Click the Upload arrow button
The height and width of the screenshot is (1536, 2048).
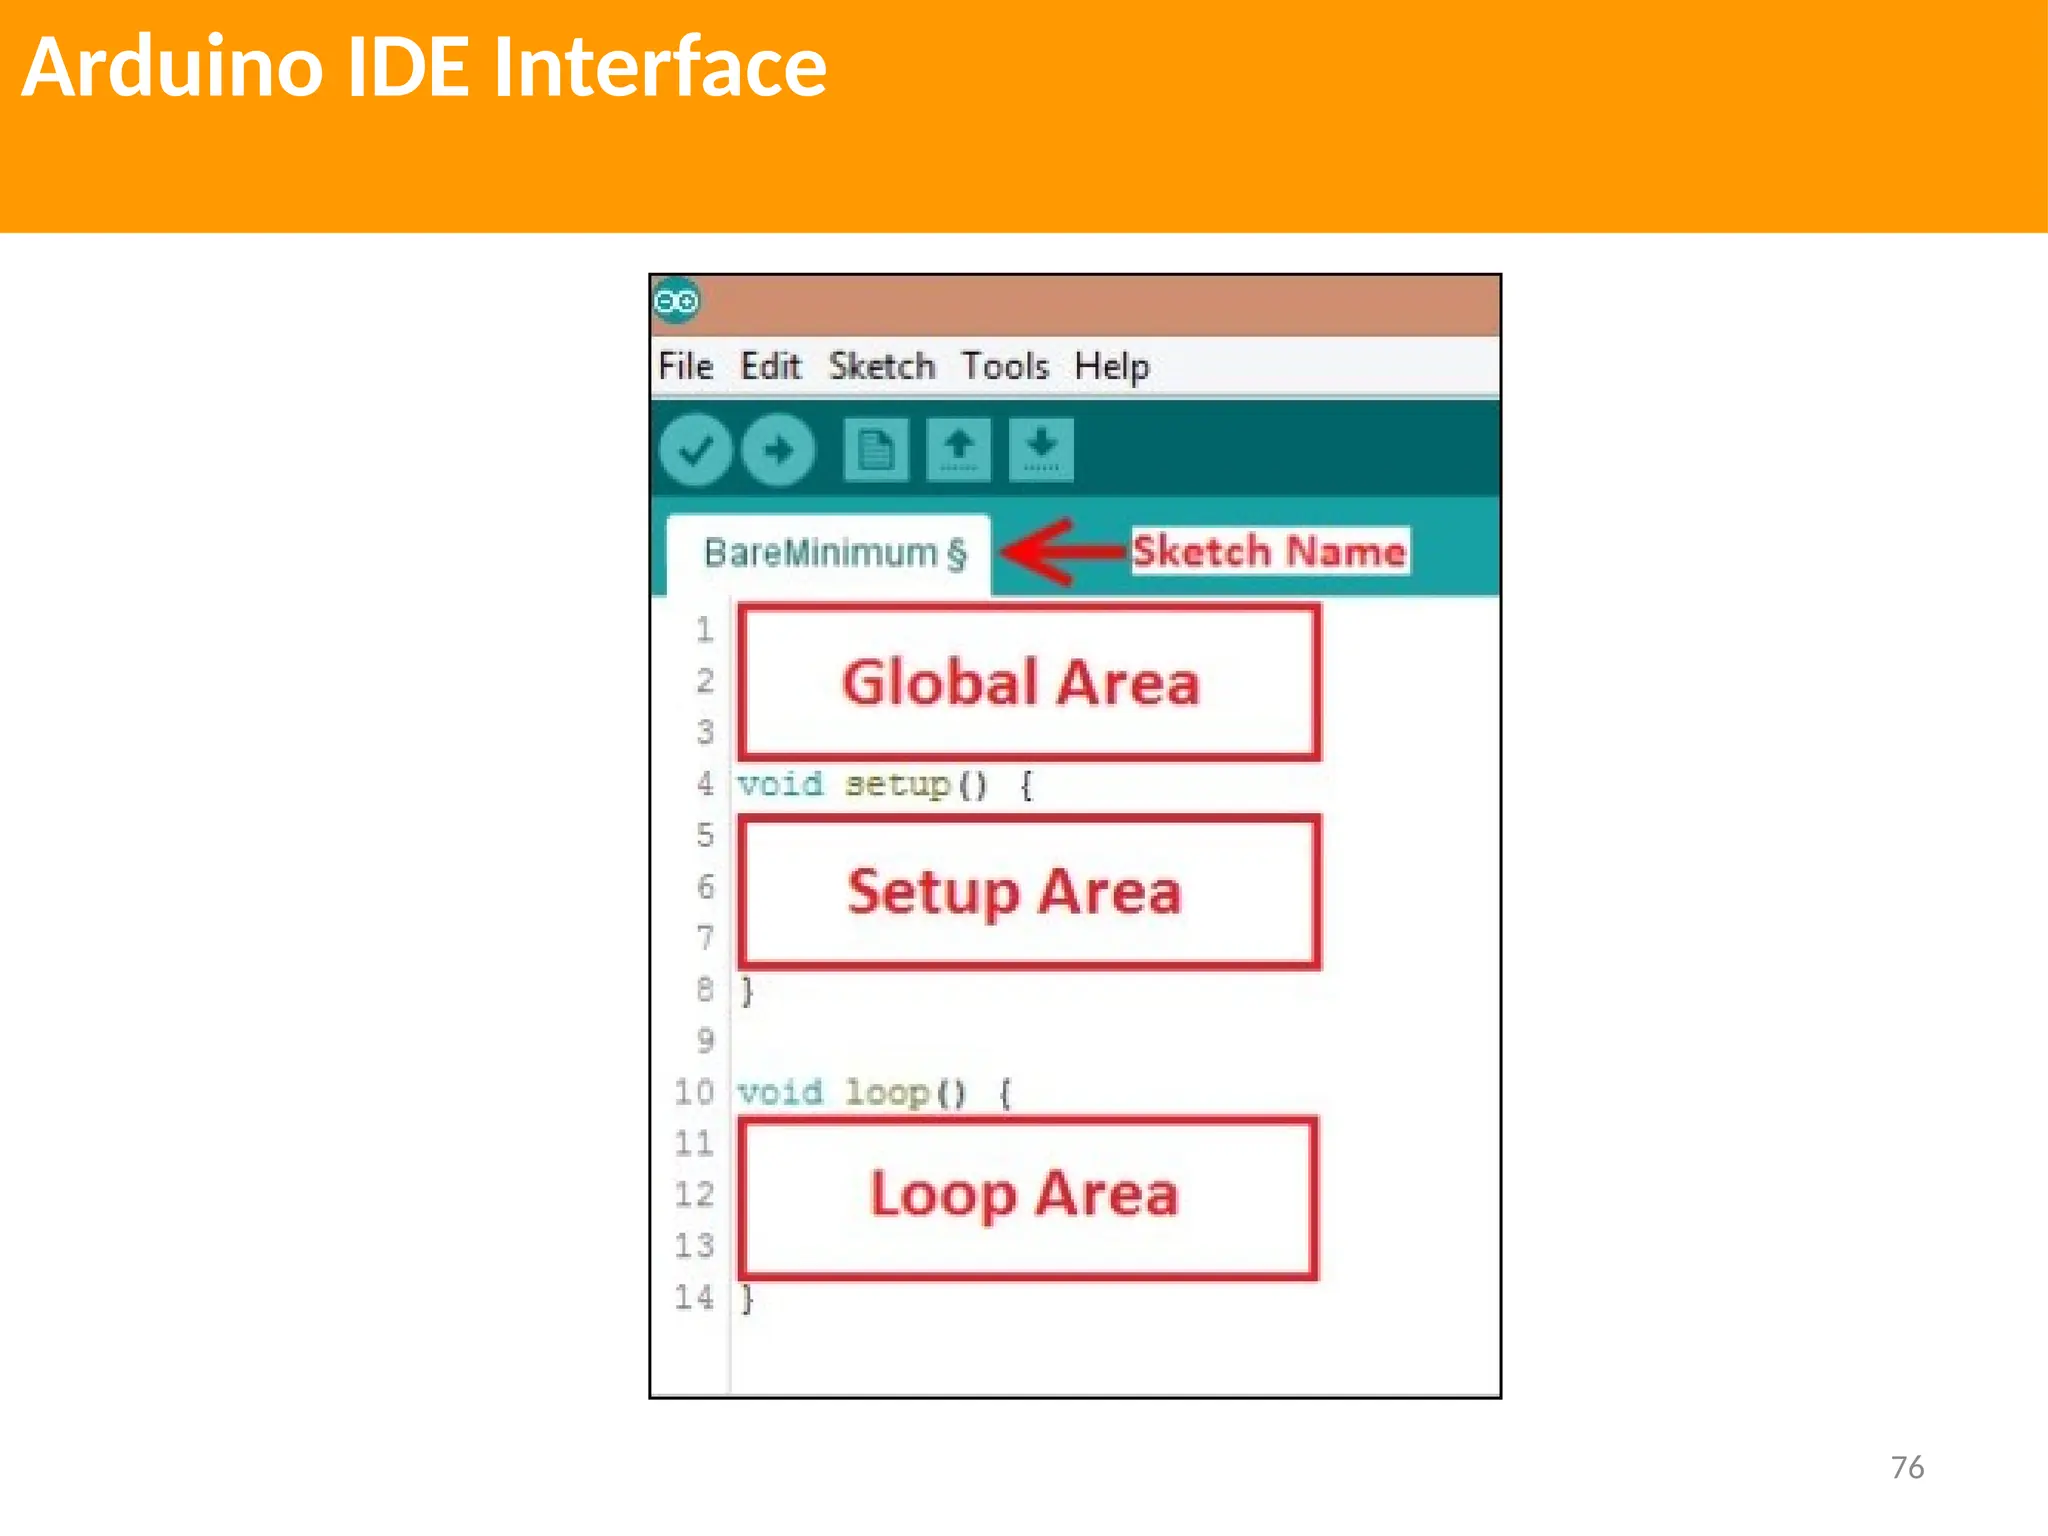point(778,450)
